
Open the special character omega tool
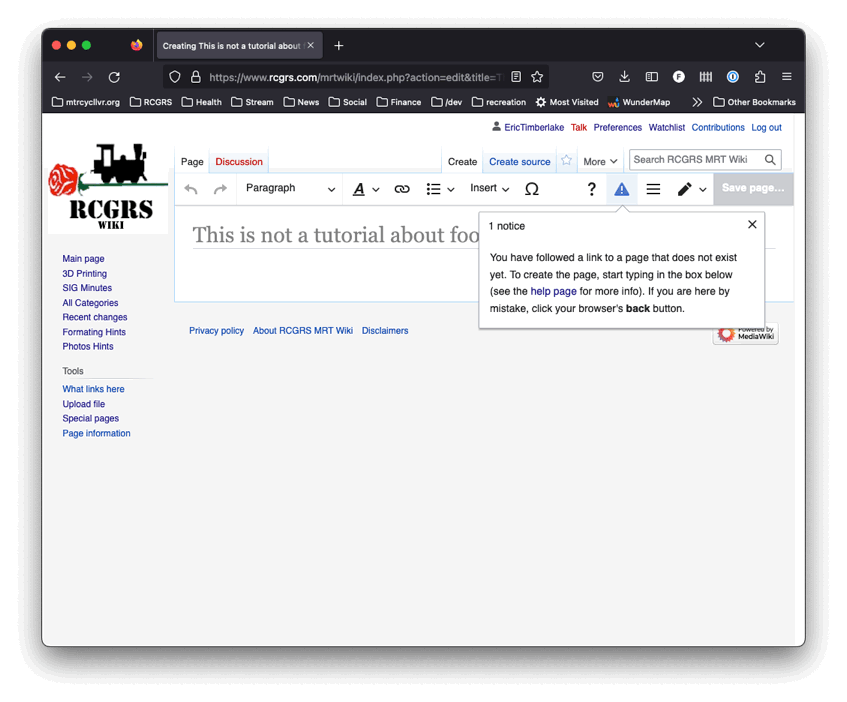pyautogui.click(x=532, y=189)
